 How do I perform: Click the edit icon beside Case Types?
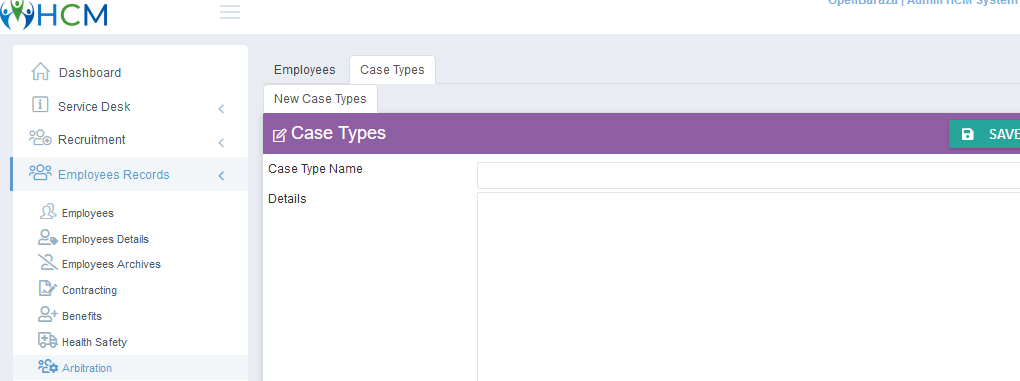279,135
